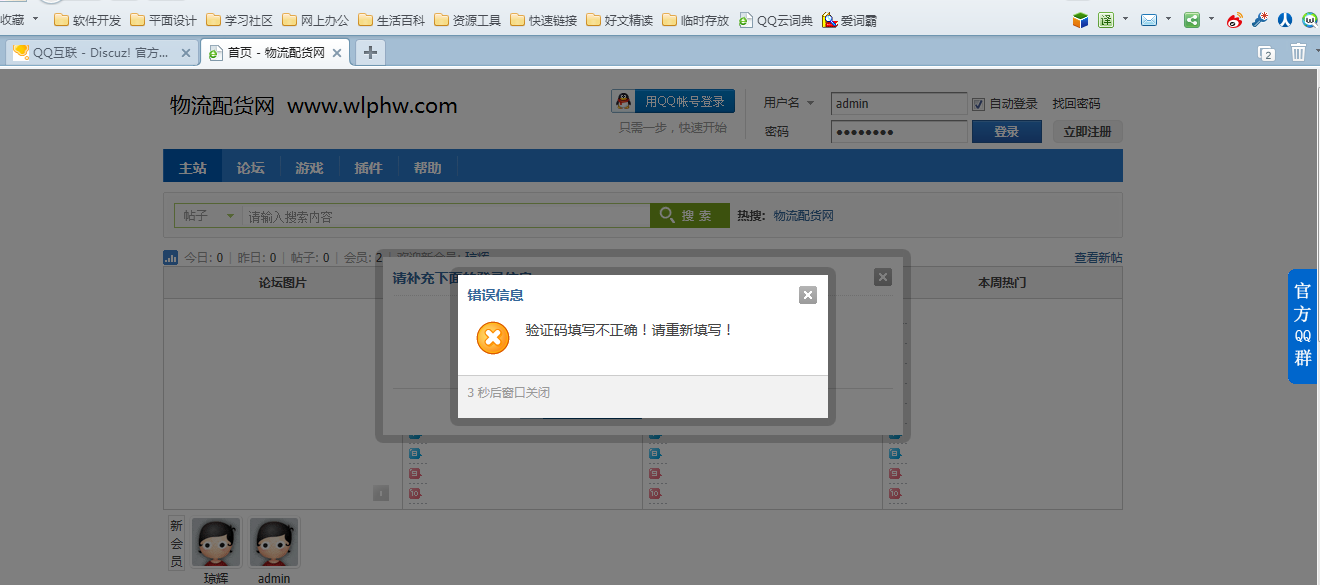Open the 查看新帖 link
The image size is (1320, 585).
(1098, 258)
